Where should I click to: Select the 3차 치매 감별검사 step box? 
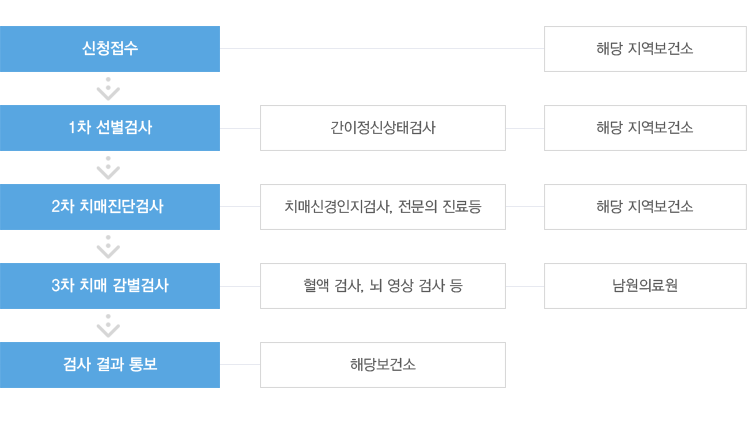tap(110, 286)
